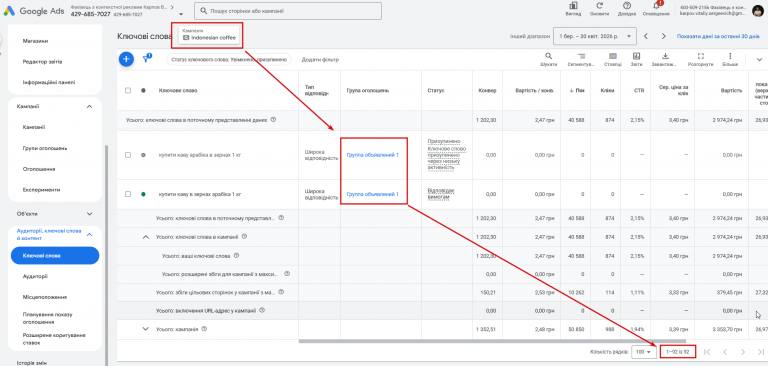Click the keyword status filter chip
This screenshot has width=768, height=366.
pyautogui.click(x=229, y=59)
